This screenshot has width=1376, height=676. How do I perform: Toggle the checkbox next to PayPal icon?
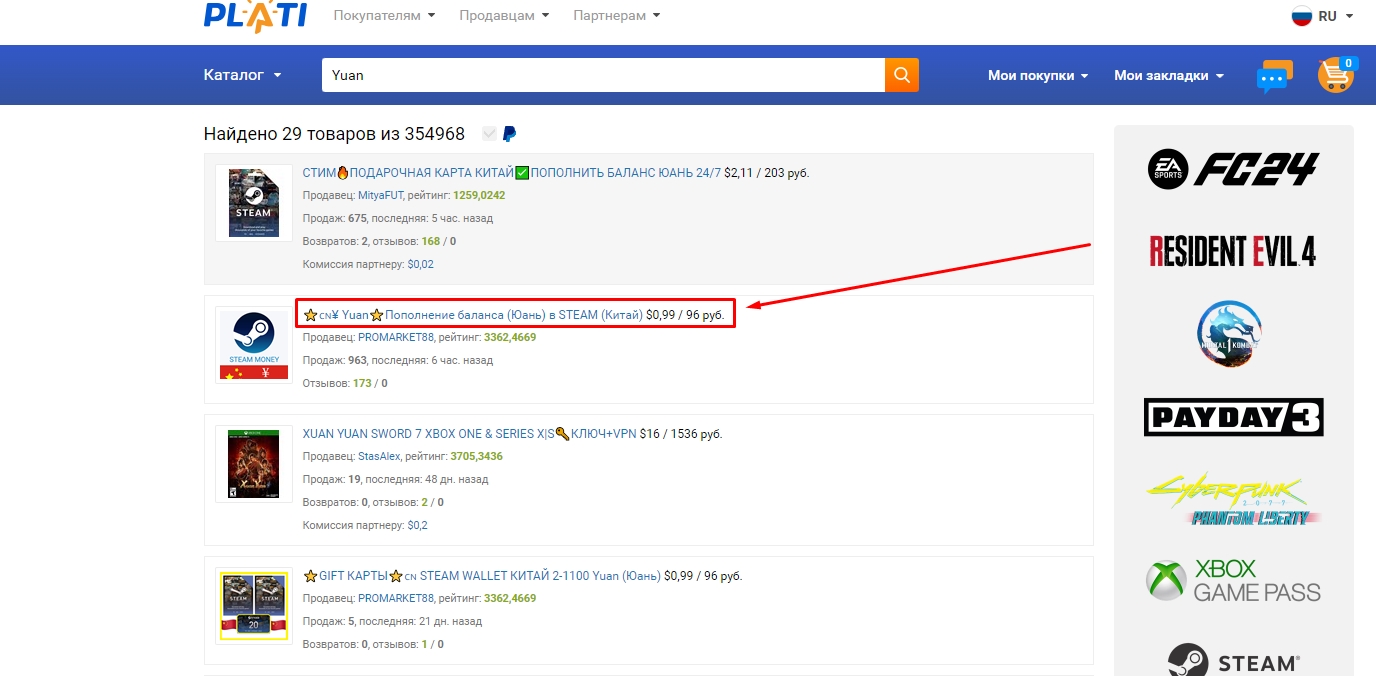pos(489,134)
